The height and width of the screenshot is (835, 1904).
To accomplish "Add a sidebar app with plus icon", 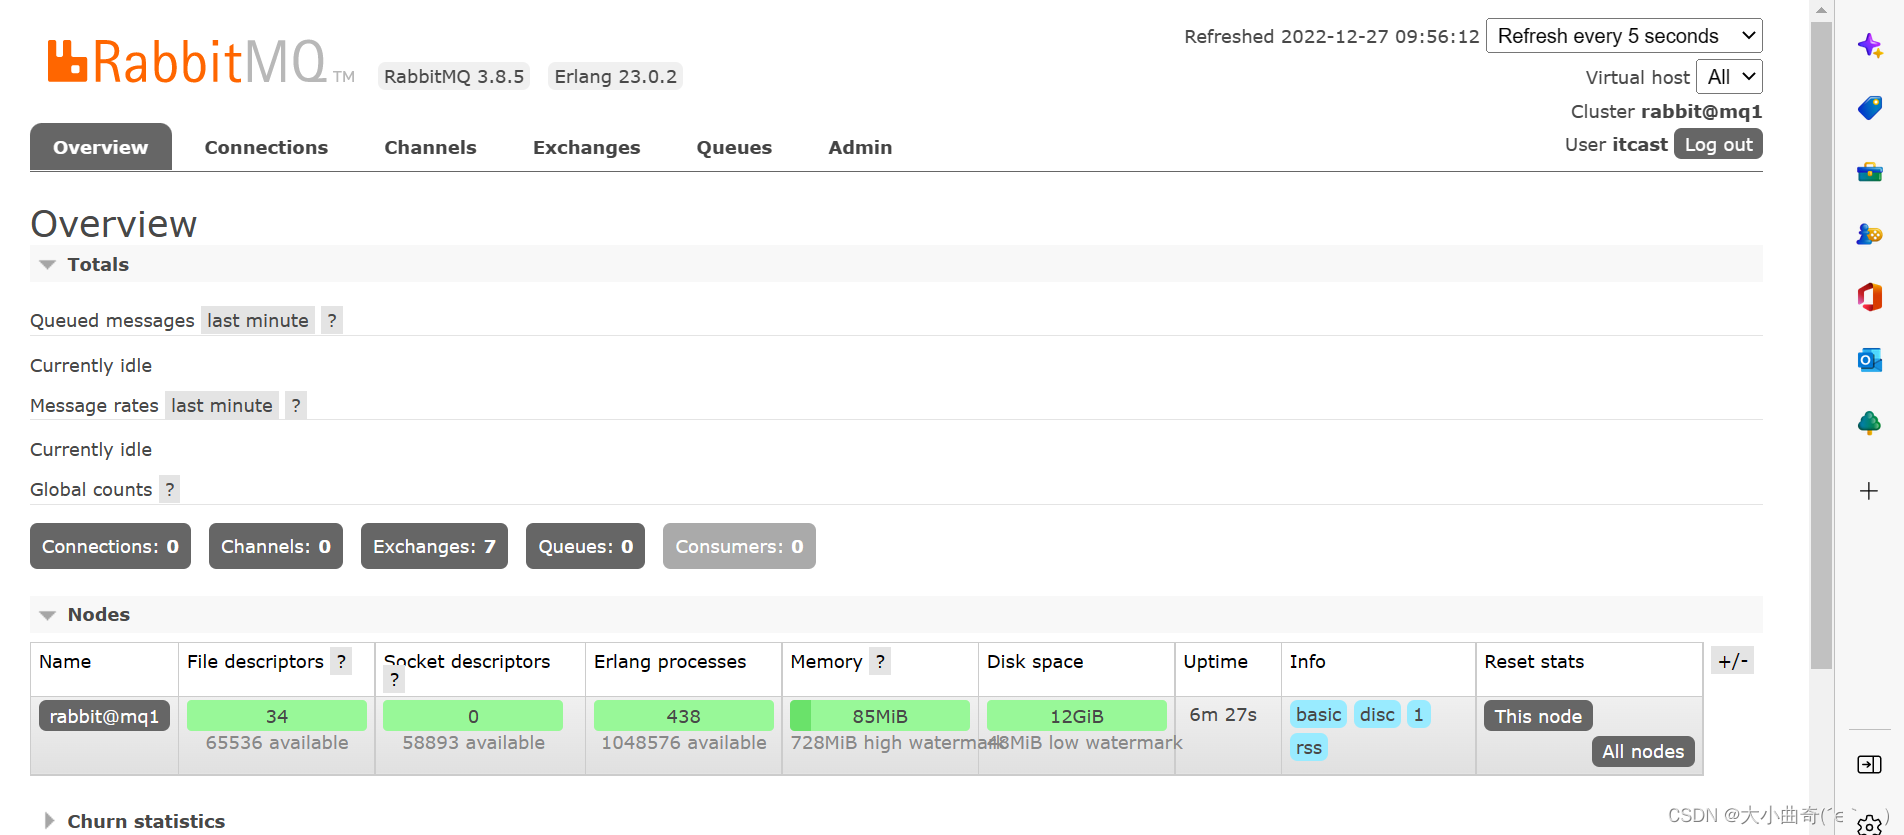I will coord(1869,491).
